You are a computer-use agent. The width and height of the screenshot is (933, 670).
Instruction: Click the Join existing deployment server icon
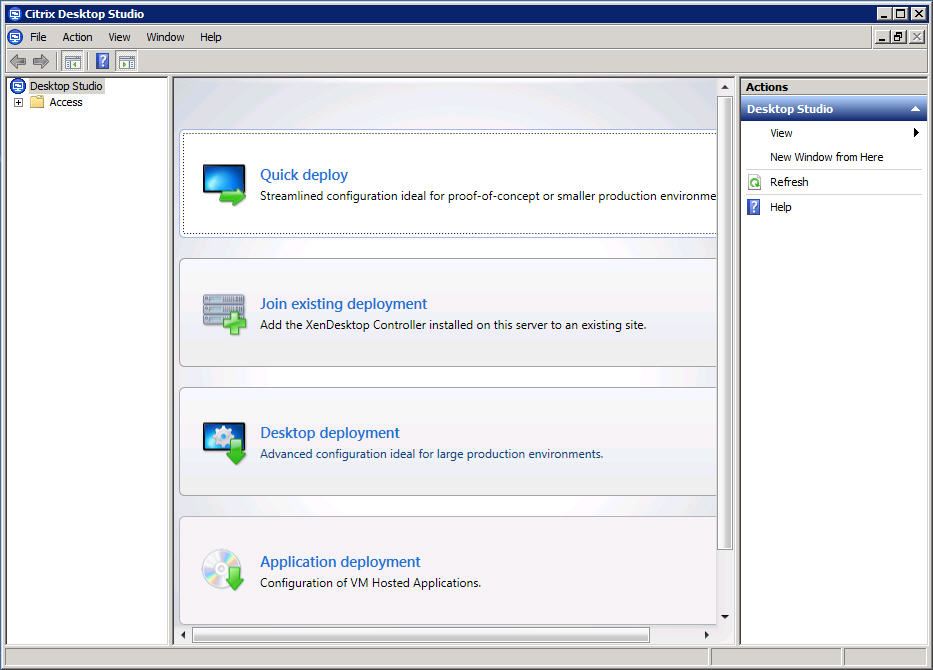(x=223, y=314)
